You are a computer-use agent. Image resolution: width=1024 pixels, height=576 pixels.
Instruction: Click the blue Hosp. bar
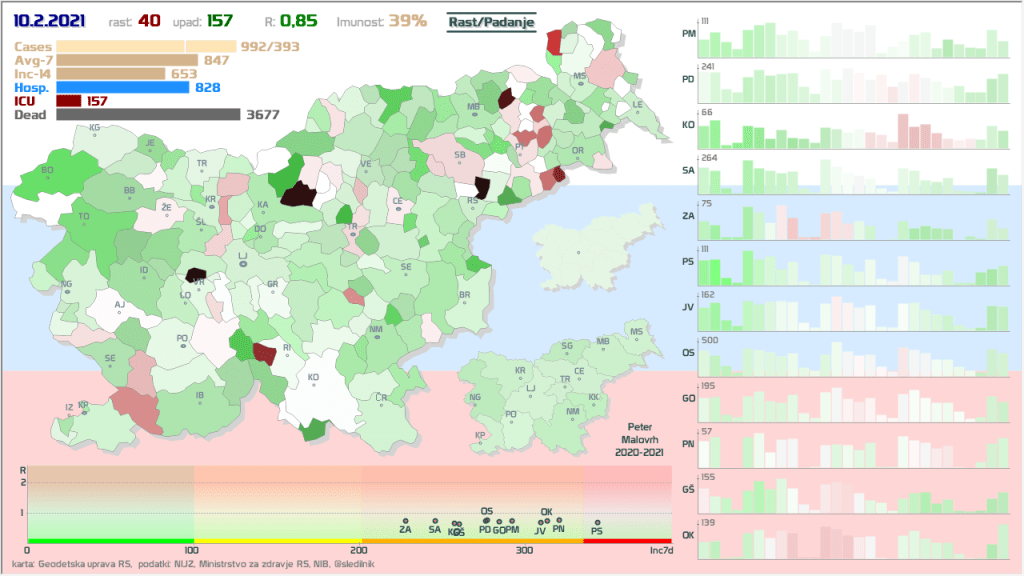[123, 87]
